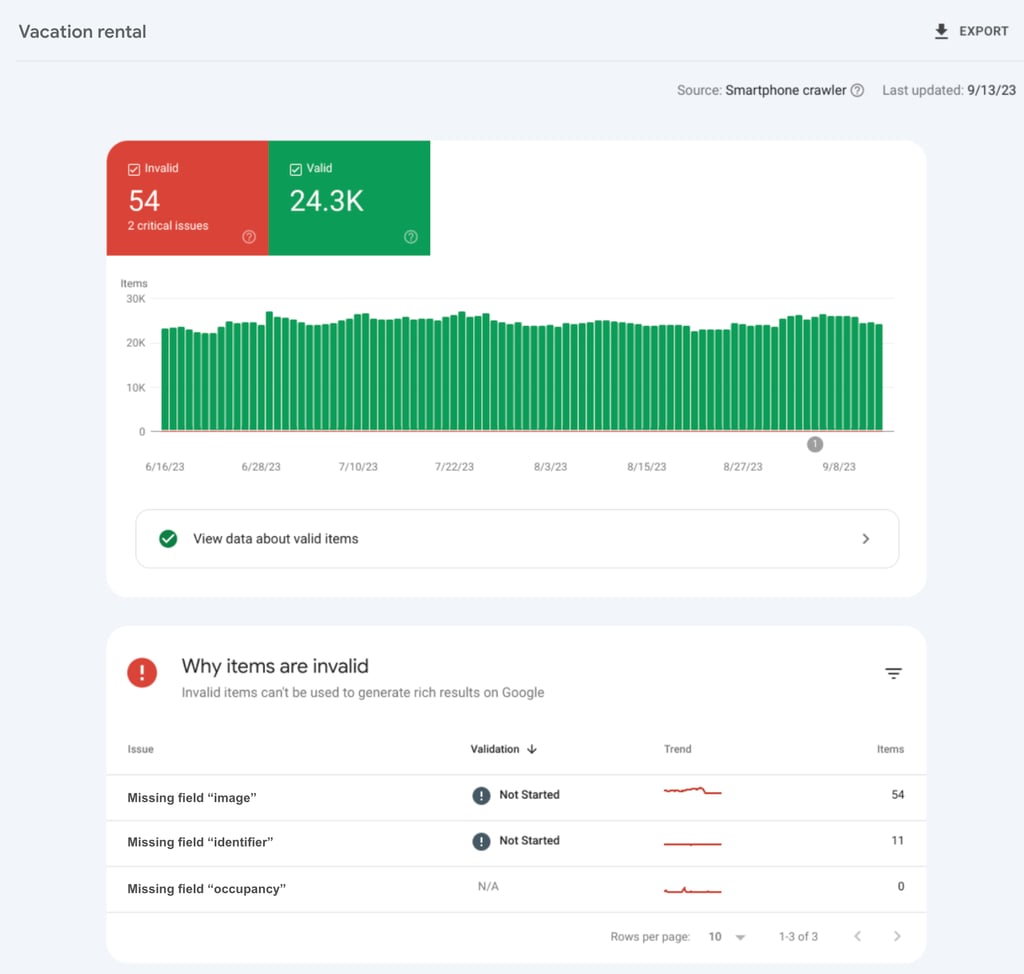Click the 1-3 of 3 pagination text
The image size is (1024, 974).
[798, 937]
